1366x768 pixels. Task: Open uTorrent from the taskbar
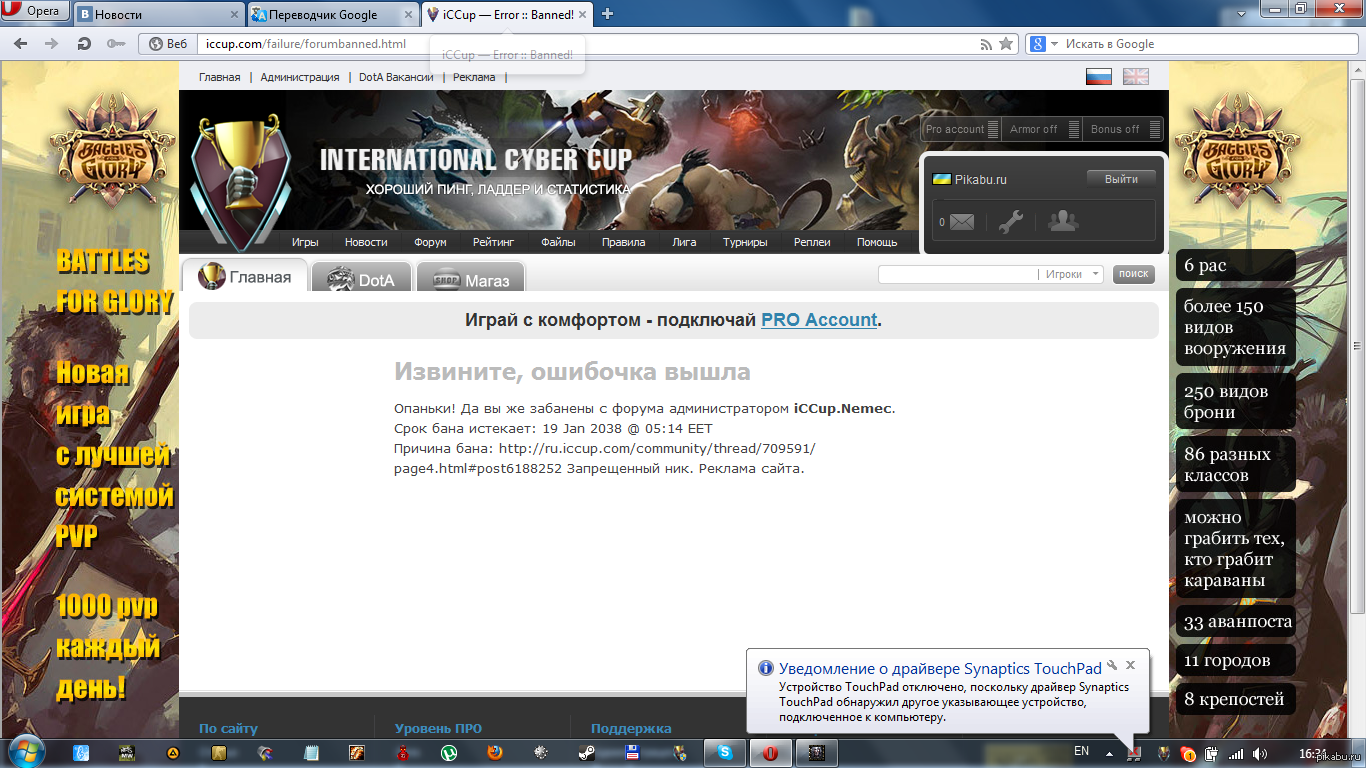click(448, 752)
